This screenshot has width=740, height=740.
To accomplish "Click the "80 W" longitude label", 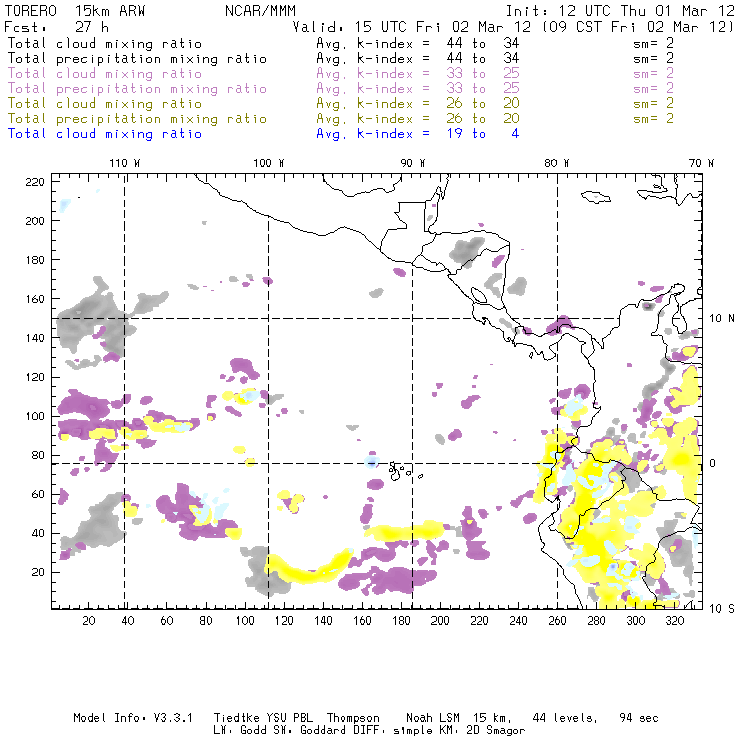I will click(x=557, y=163).
